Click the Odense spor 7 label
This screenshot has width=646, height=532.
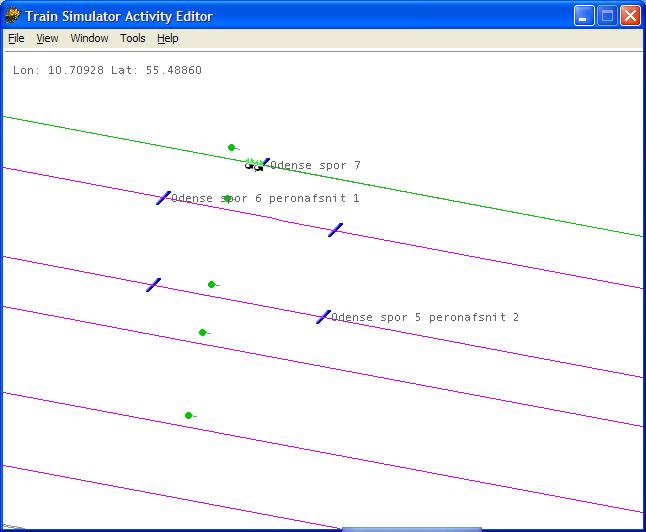point(316,165)
